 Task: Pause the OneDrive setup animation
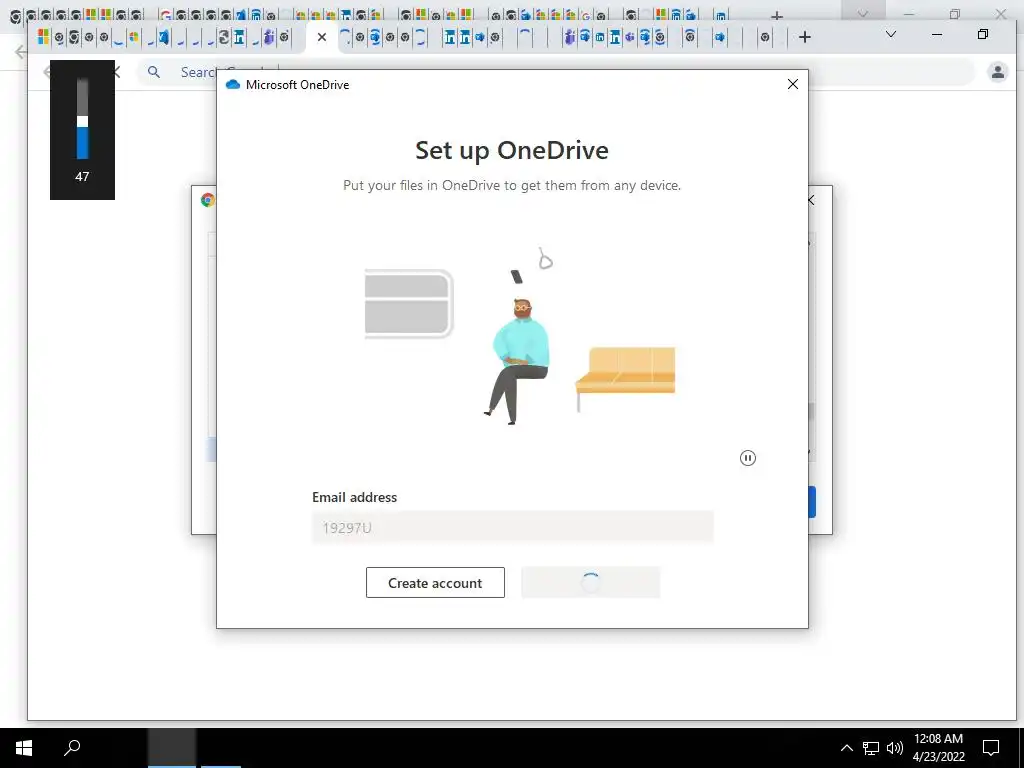pos(748,458)
